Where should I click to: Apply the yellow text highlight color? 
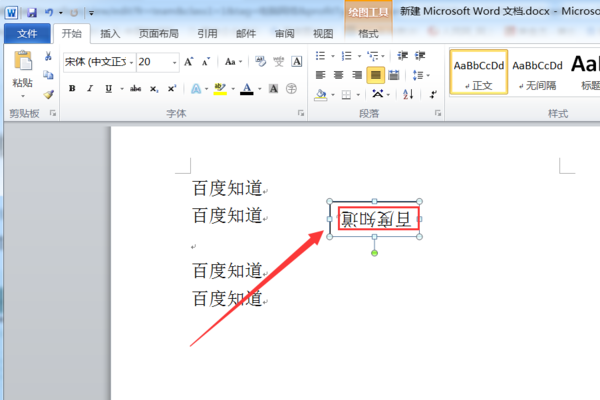(220, 89)
